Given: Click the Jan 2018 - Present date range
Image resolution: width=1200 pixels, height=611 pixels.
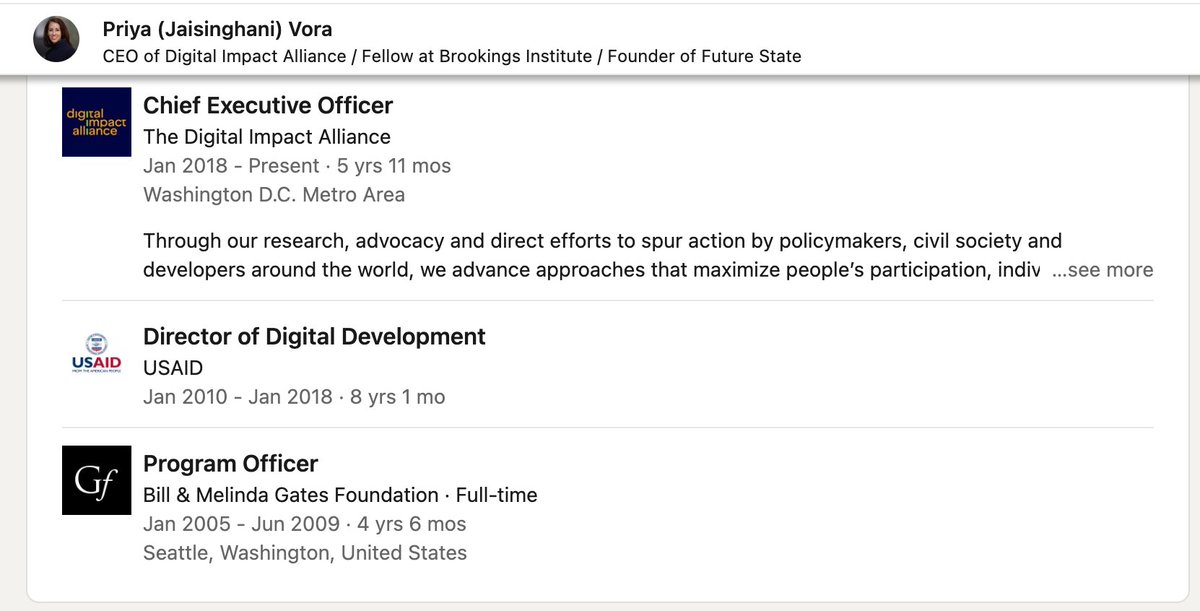Looking at the screenshot, I should (x=231, y=166).
